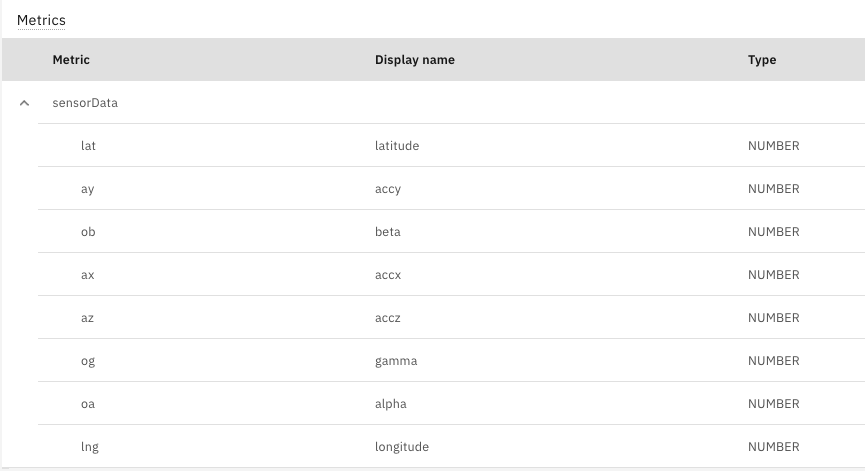Click the Display name column header
865x471 pixels.
[415, 60]
